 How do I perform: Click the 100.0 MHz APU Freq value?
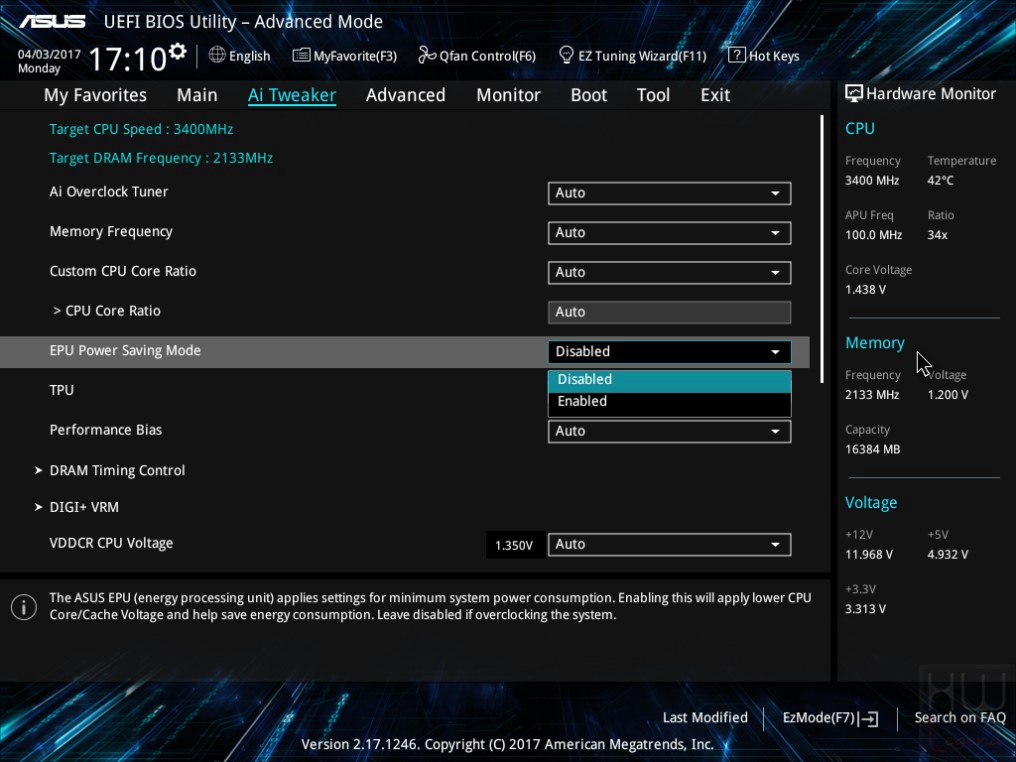pos(873,235)
